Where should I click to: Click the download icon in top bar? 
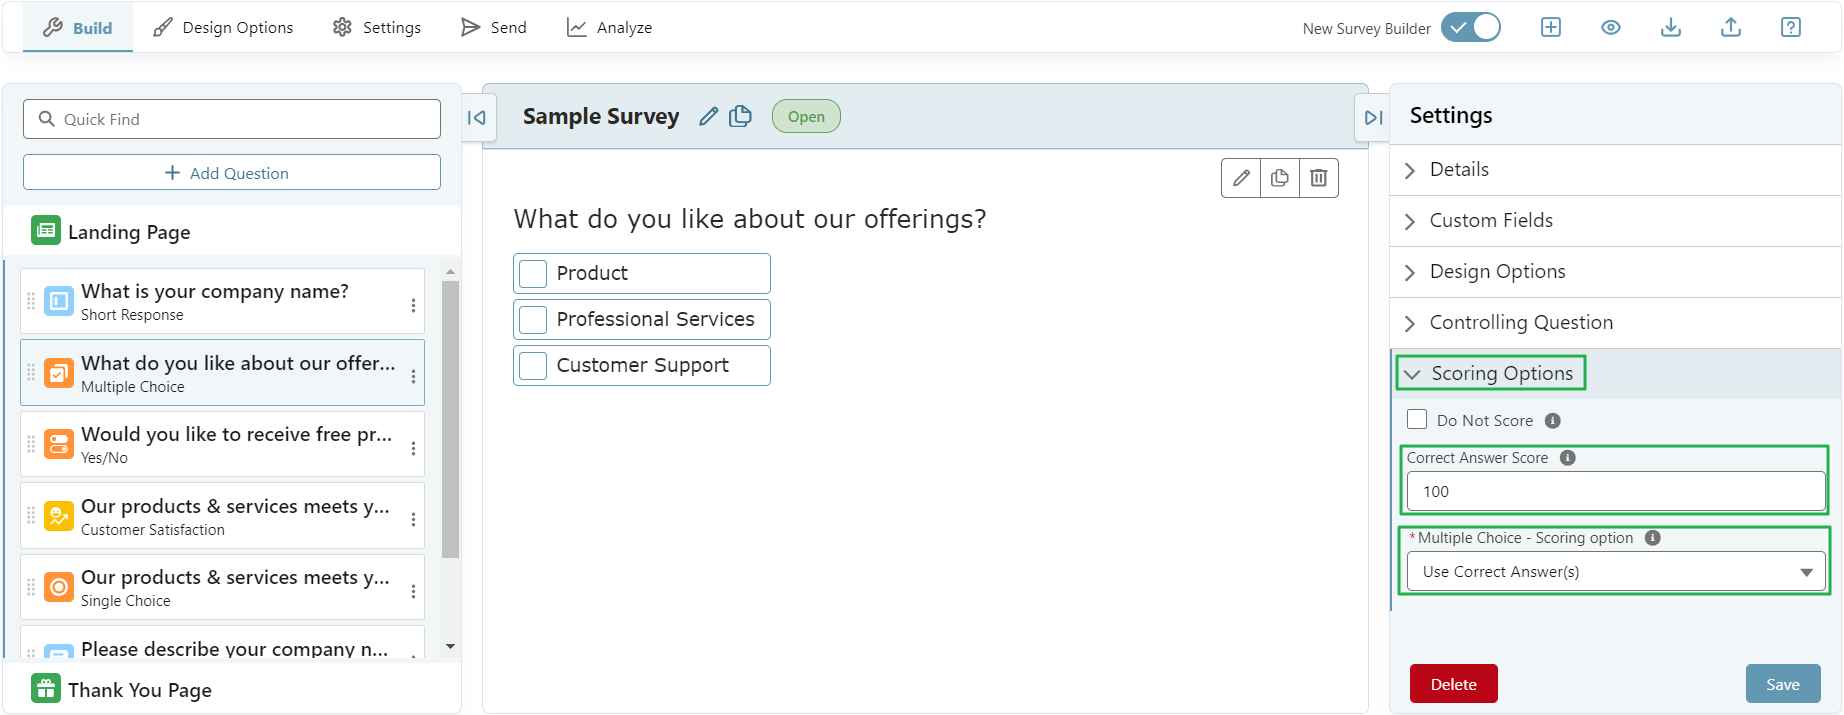pyautogui.click(x=1671, y=28)
